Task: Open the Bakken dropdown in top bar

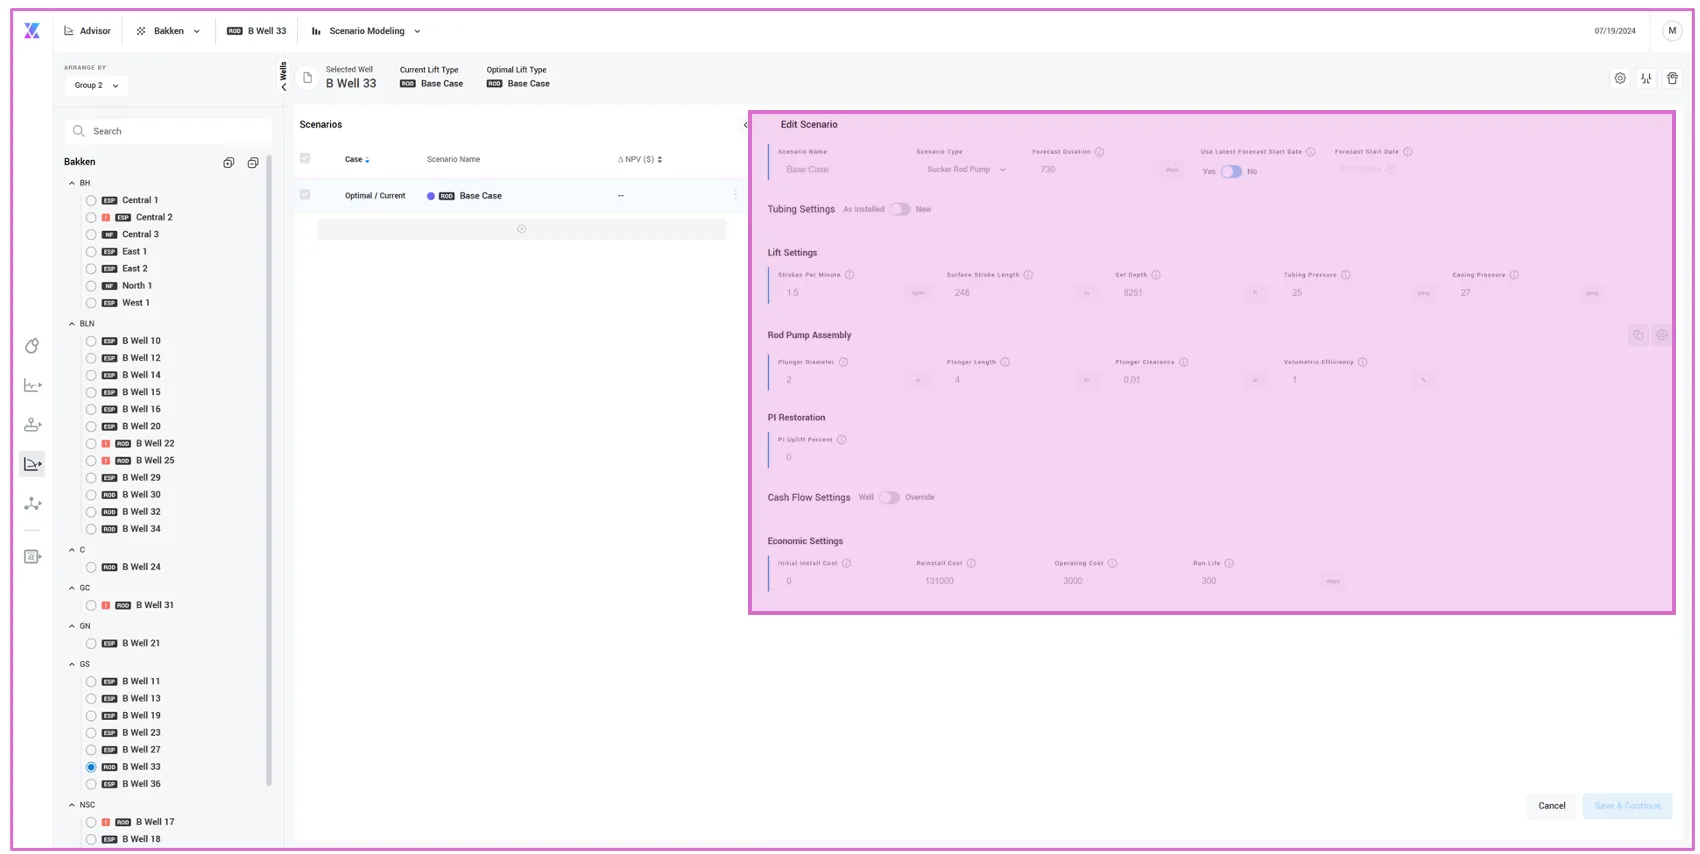Action: pos(168,31)
